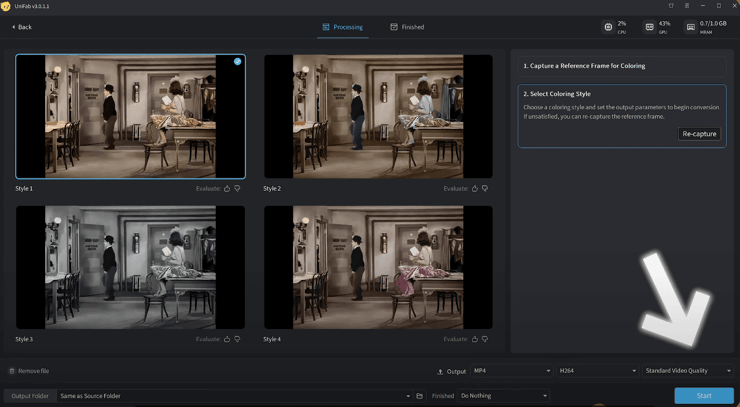Toggle the blue checkmark on Style 1
The width and height of the screenshot is (740, 407).
pyautogui.click(x=237, y=61)
